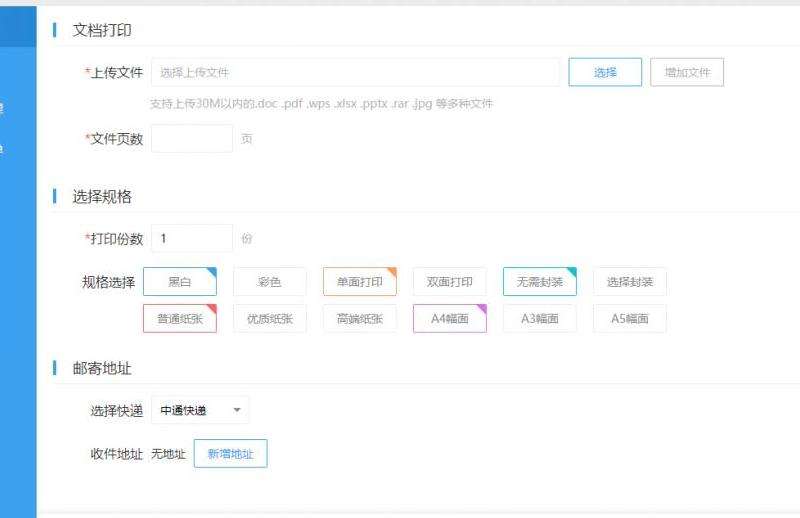Click the 上传文件 input field

click(x=355, y=72)
